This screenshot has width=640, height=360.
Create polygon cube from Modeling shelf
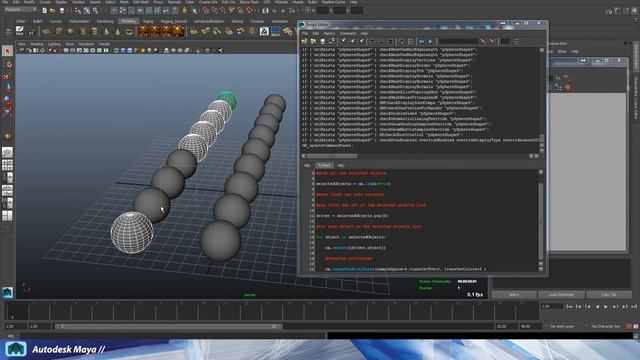pyautogui.click(x=59, y=31)
